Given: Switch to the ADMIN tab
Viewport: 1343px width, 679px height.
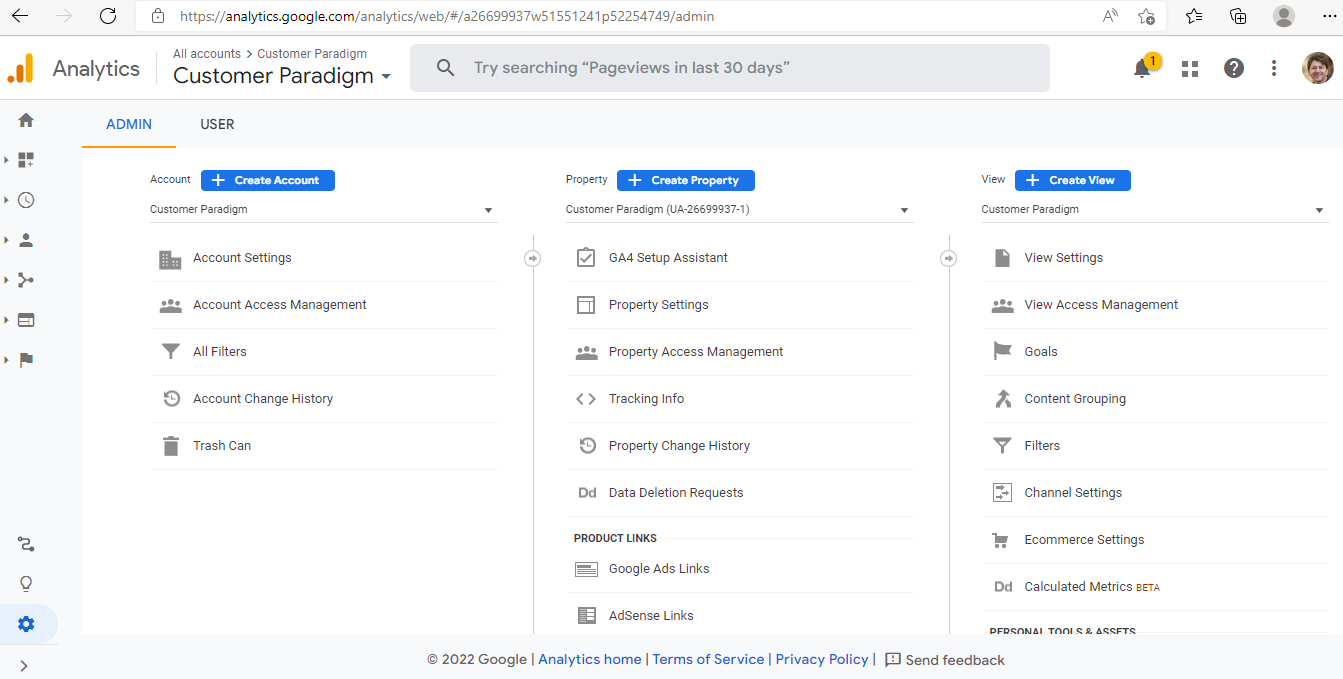Looking at the screenshot, I should click(129, 125).
